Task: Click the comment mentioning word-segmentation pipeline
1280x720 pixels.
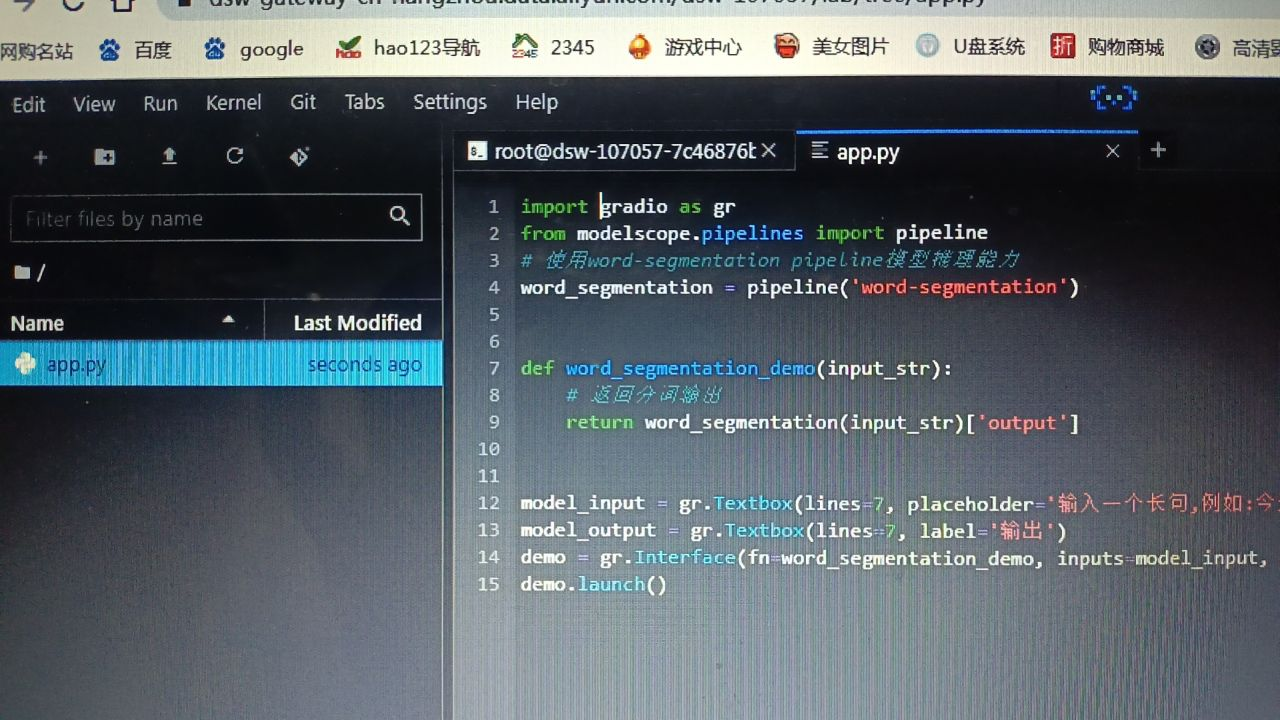Action: (770, 260)
